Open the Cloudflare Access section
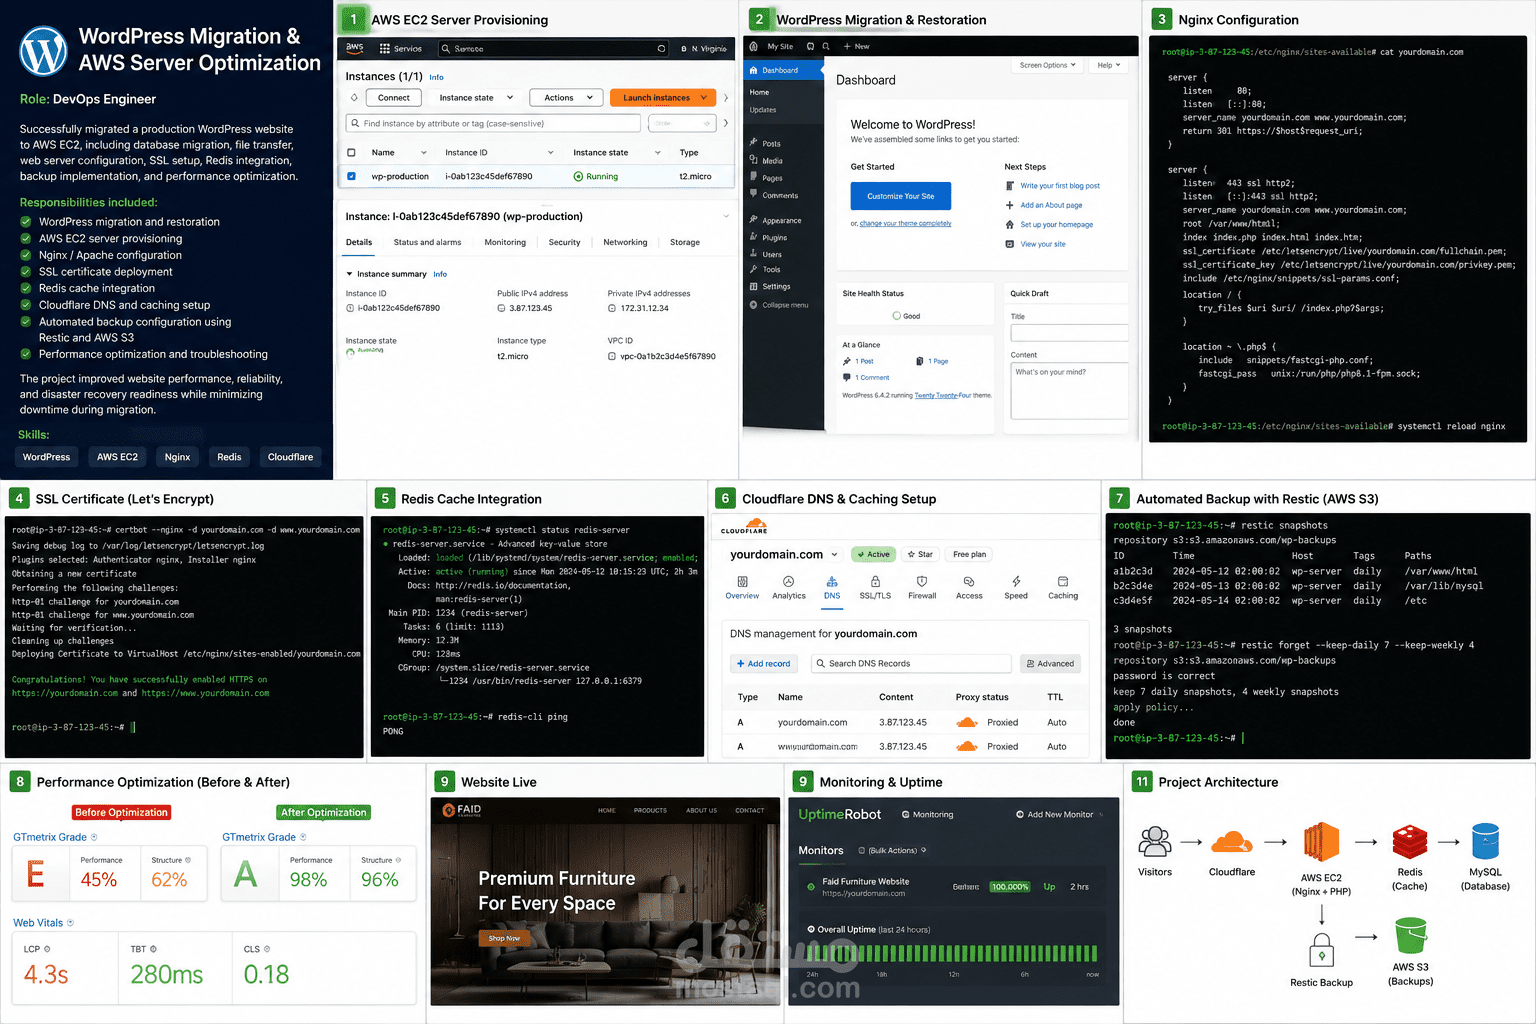The height and width of the screenshot is (1024, 1536). click(969, 587)
